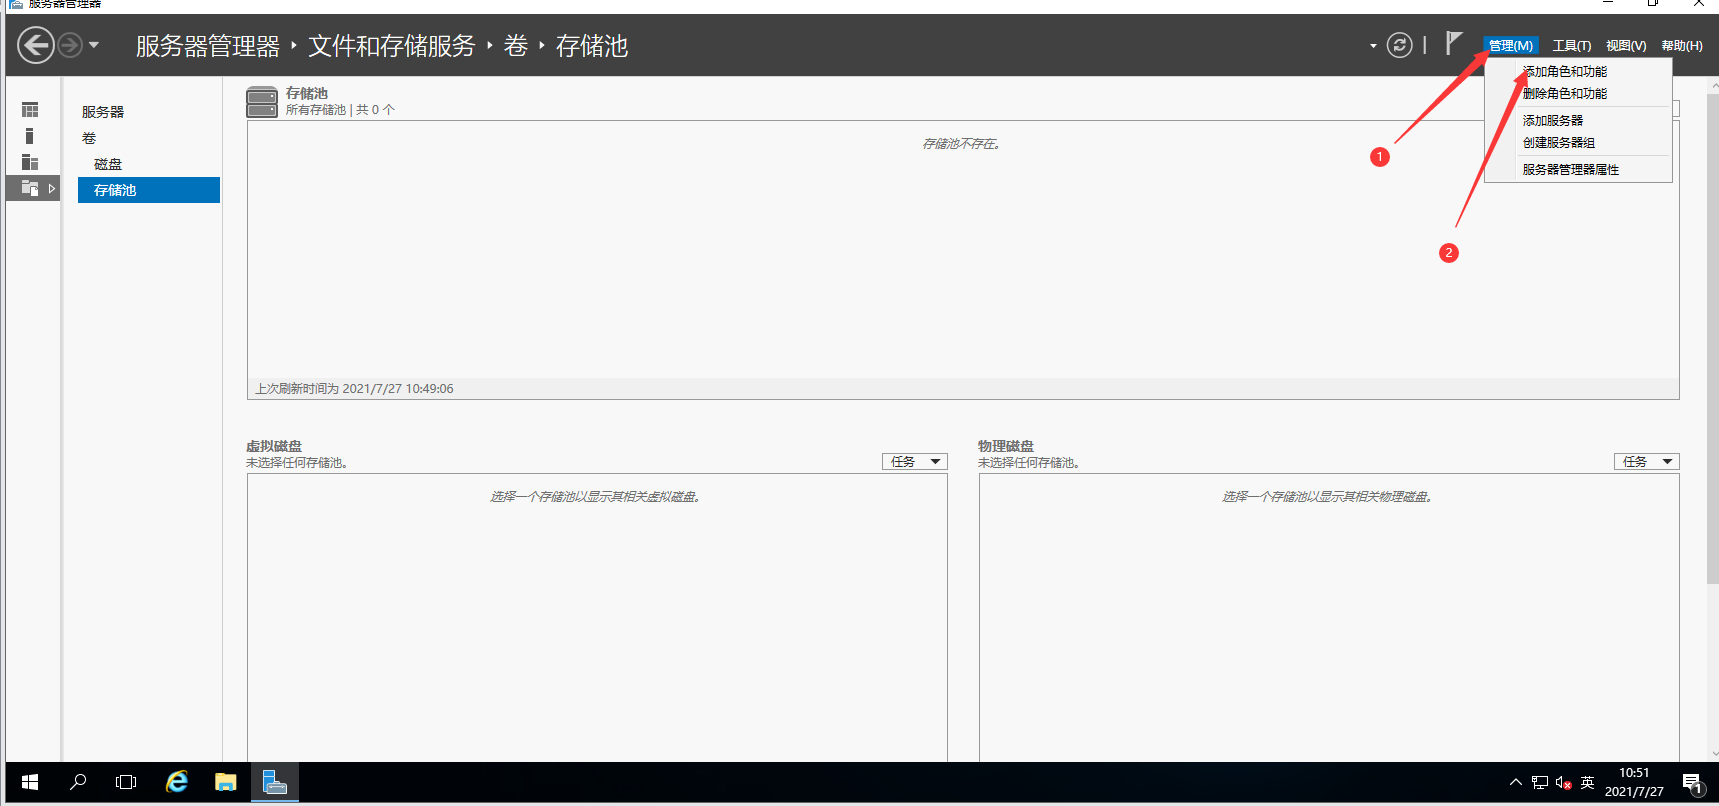This screenshot has width=1719, height=806.
Task: Select 存储池 in the navigation list
Action: 149,190
